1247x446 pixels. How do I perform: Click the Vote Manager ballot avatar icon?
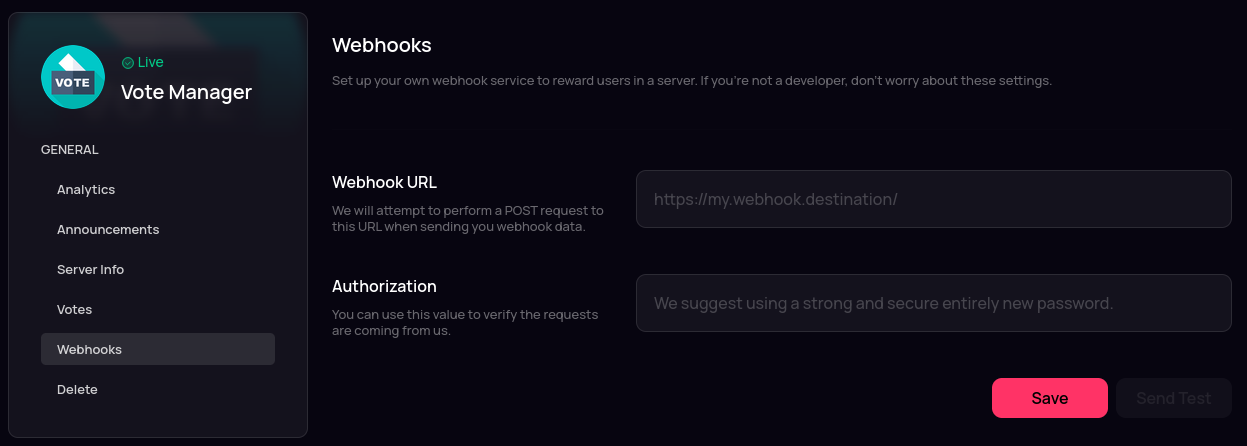[x=73, y=77]
